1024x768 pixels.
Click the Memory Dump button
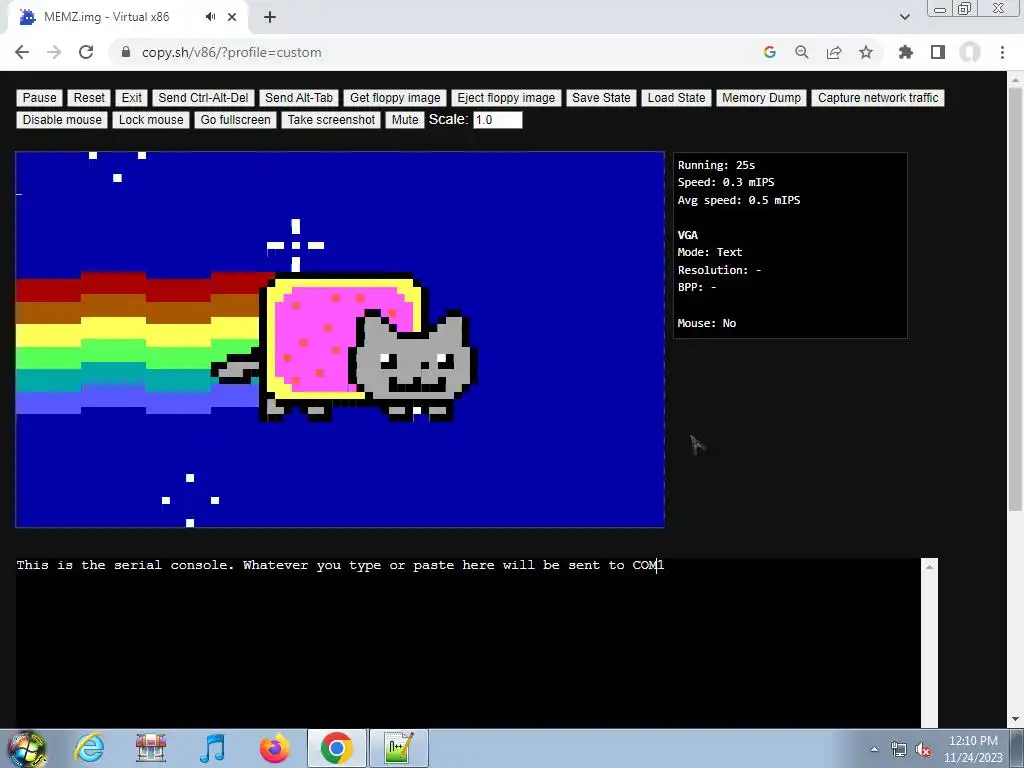coord(761,98)
